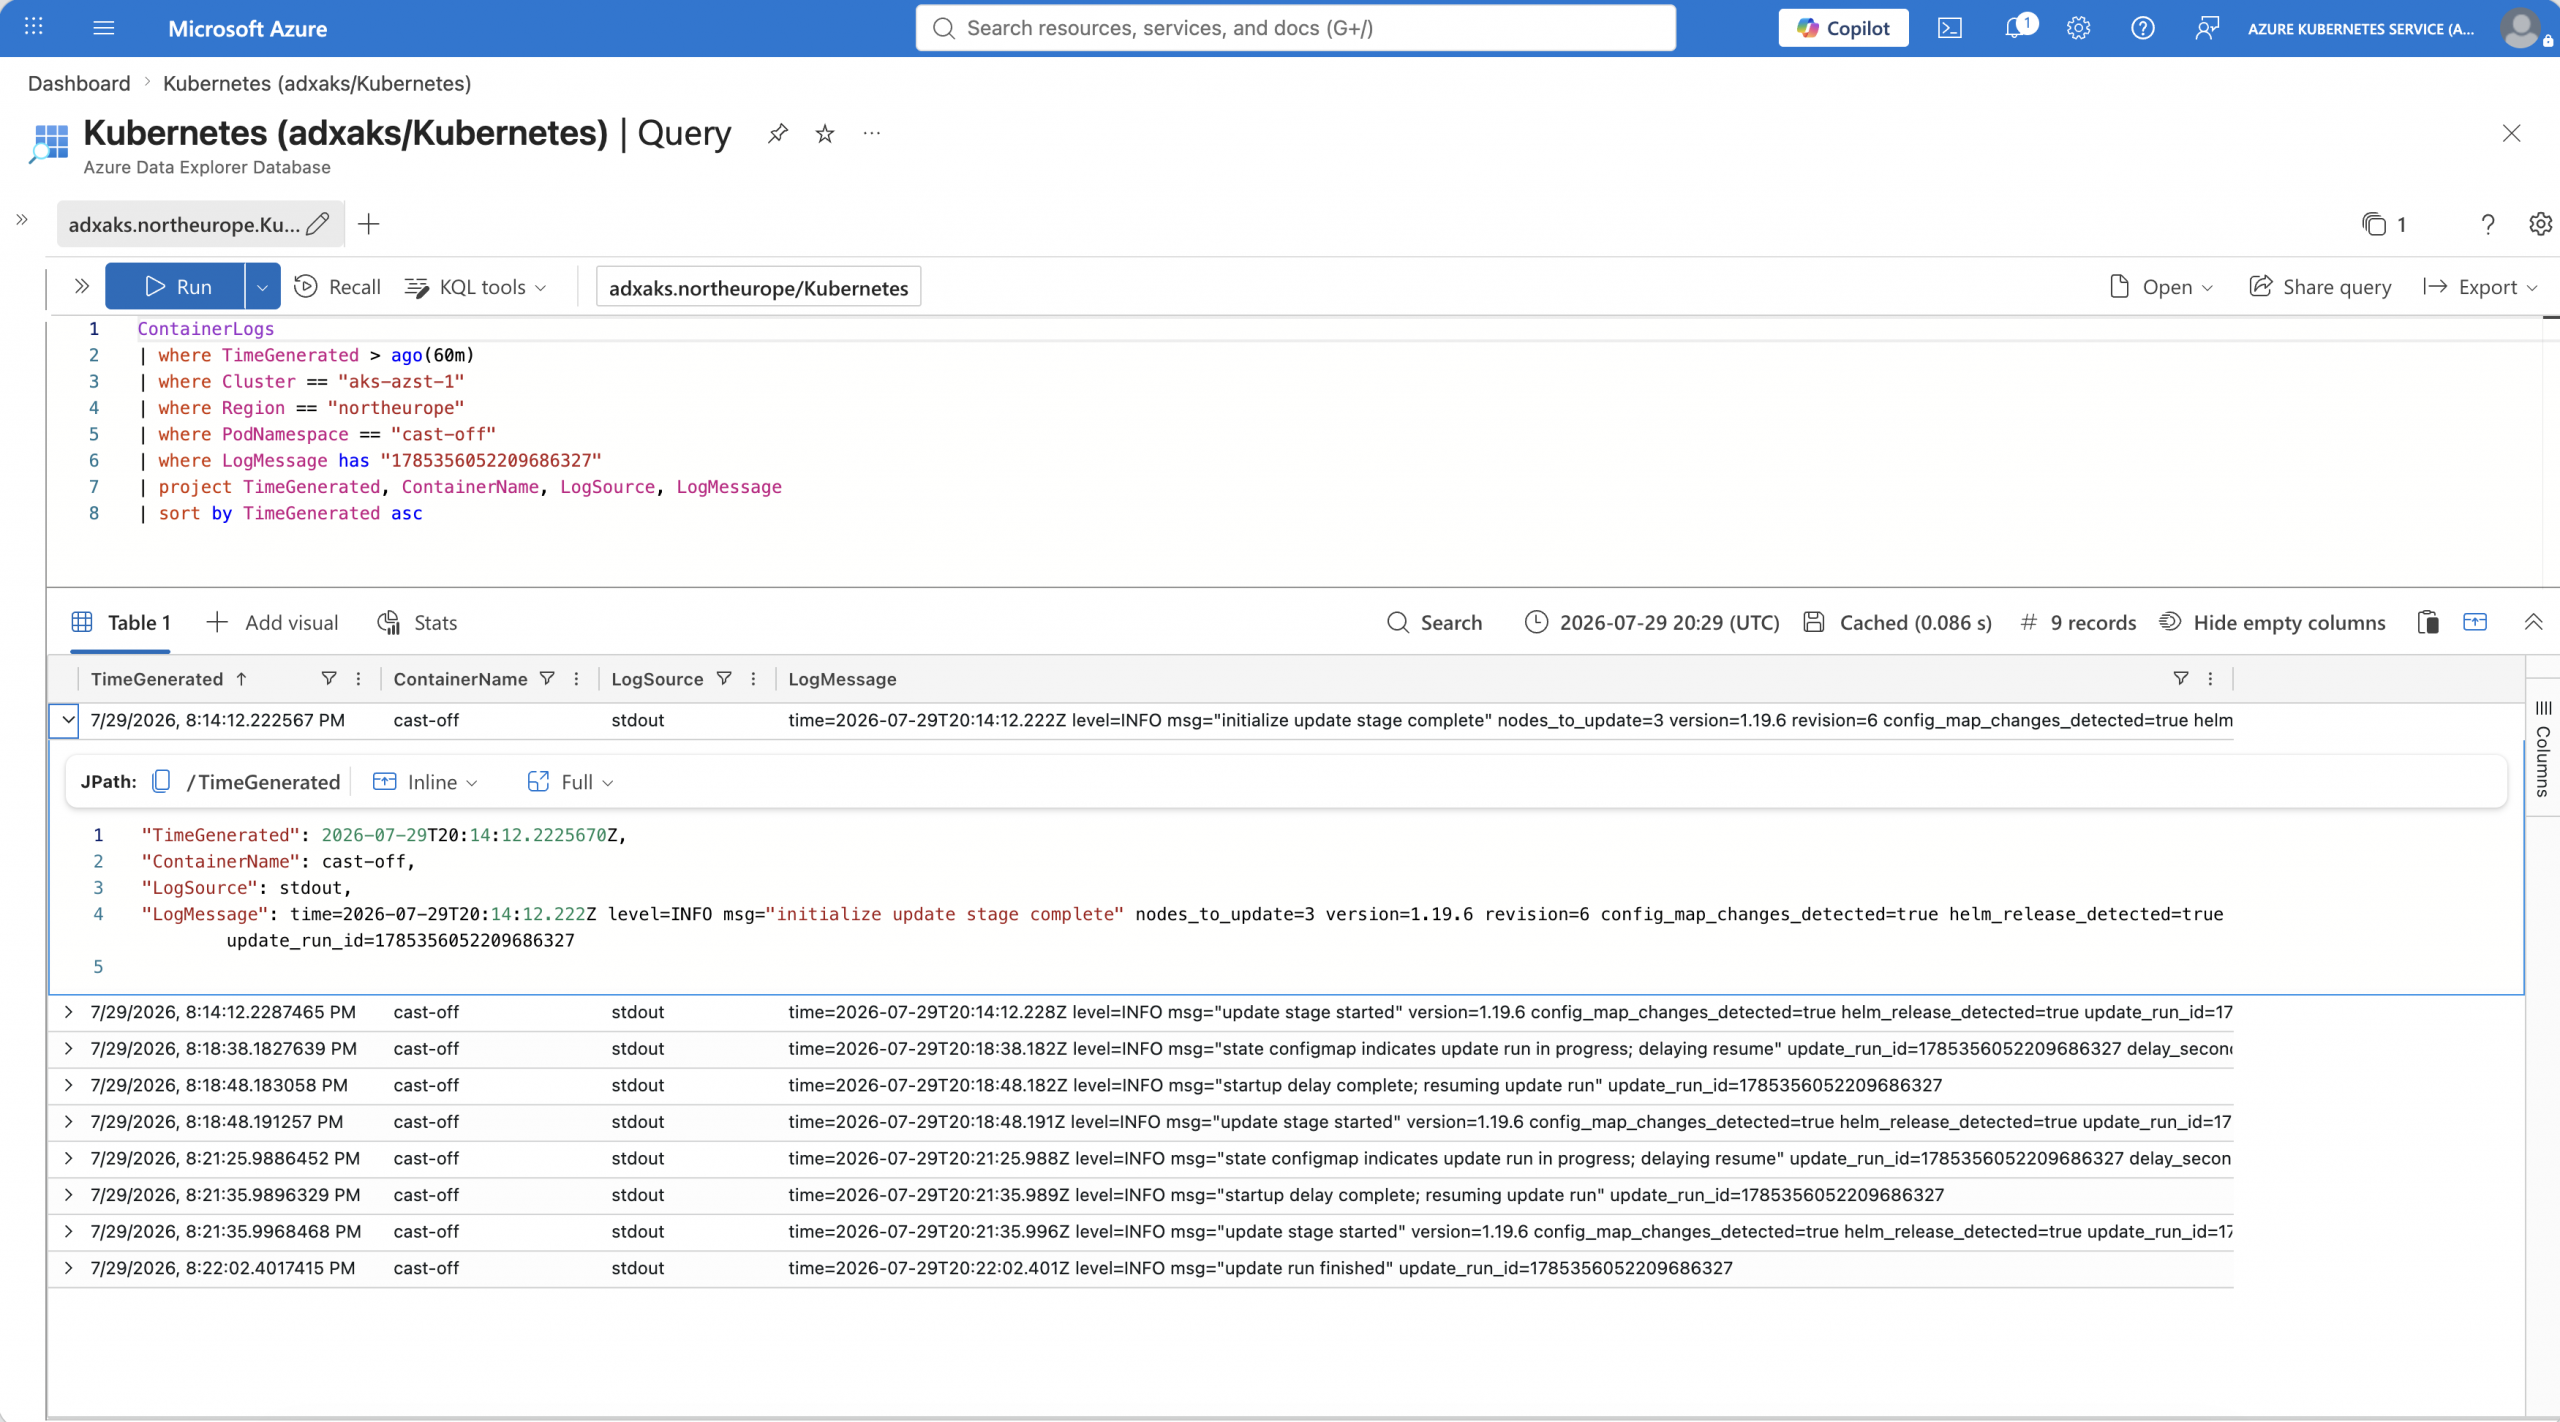Viewport: 2560px width, 1422px height.
Task: Filter the TimeGenerated column
Action: click(329, 678)
